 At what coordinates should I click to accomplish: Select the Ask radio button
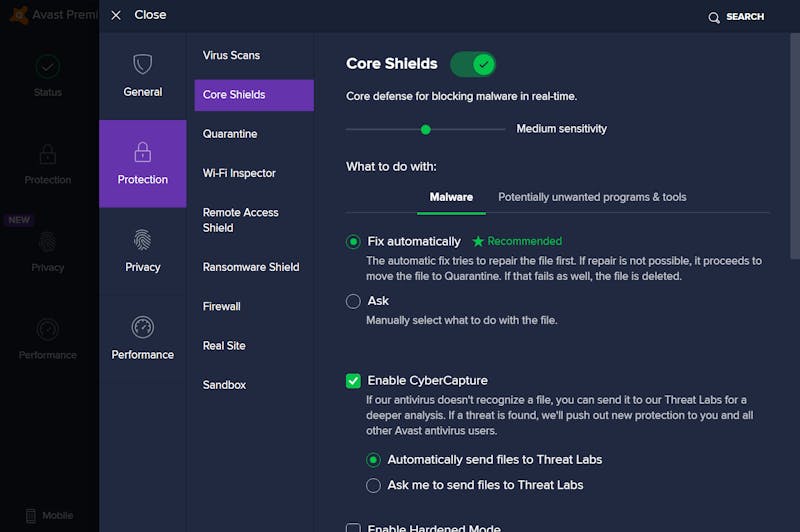point(353,301)
